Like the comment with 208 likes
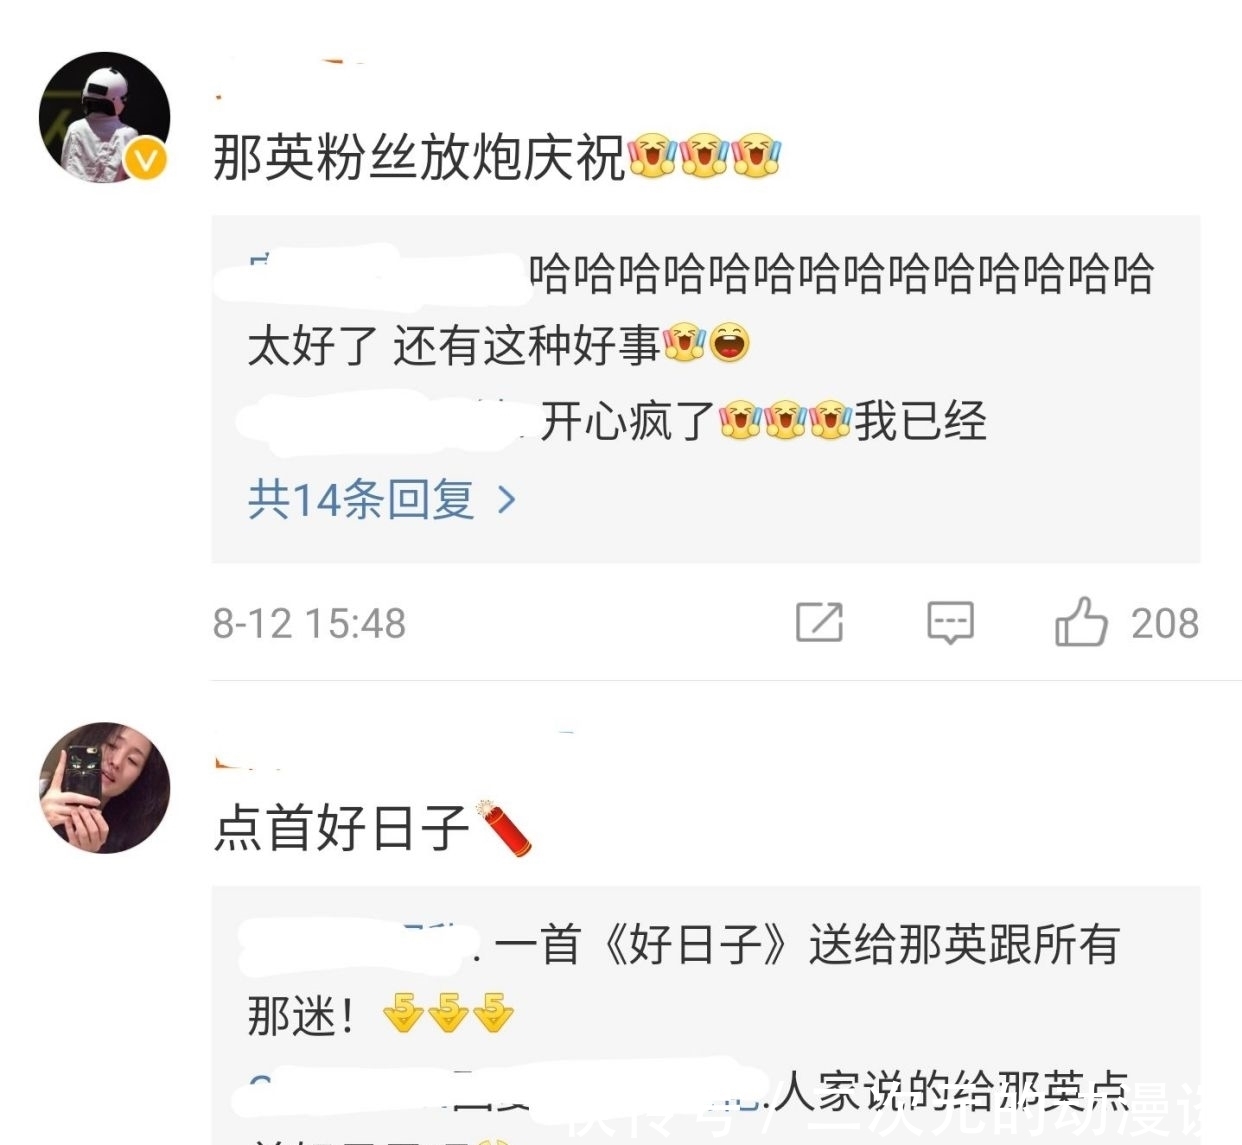The height and width of the screenshot is (1145, 1242). 1081,621
